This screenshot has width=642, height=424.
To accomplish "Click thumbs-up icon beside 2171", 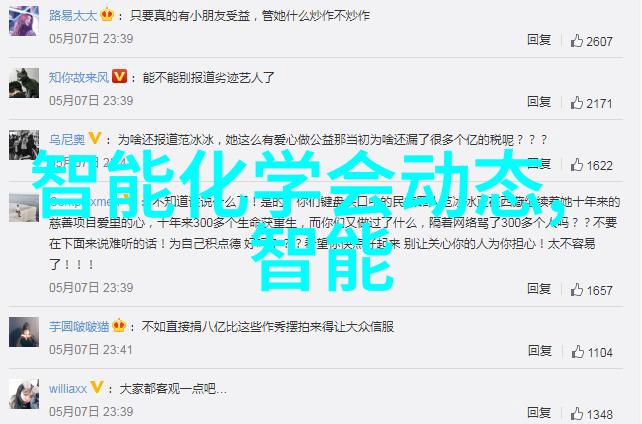I will click(x=576, y=103).
